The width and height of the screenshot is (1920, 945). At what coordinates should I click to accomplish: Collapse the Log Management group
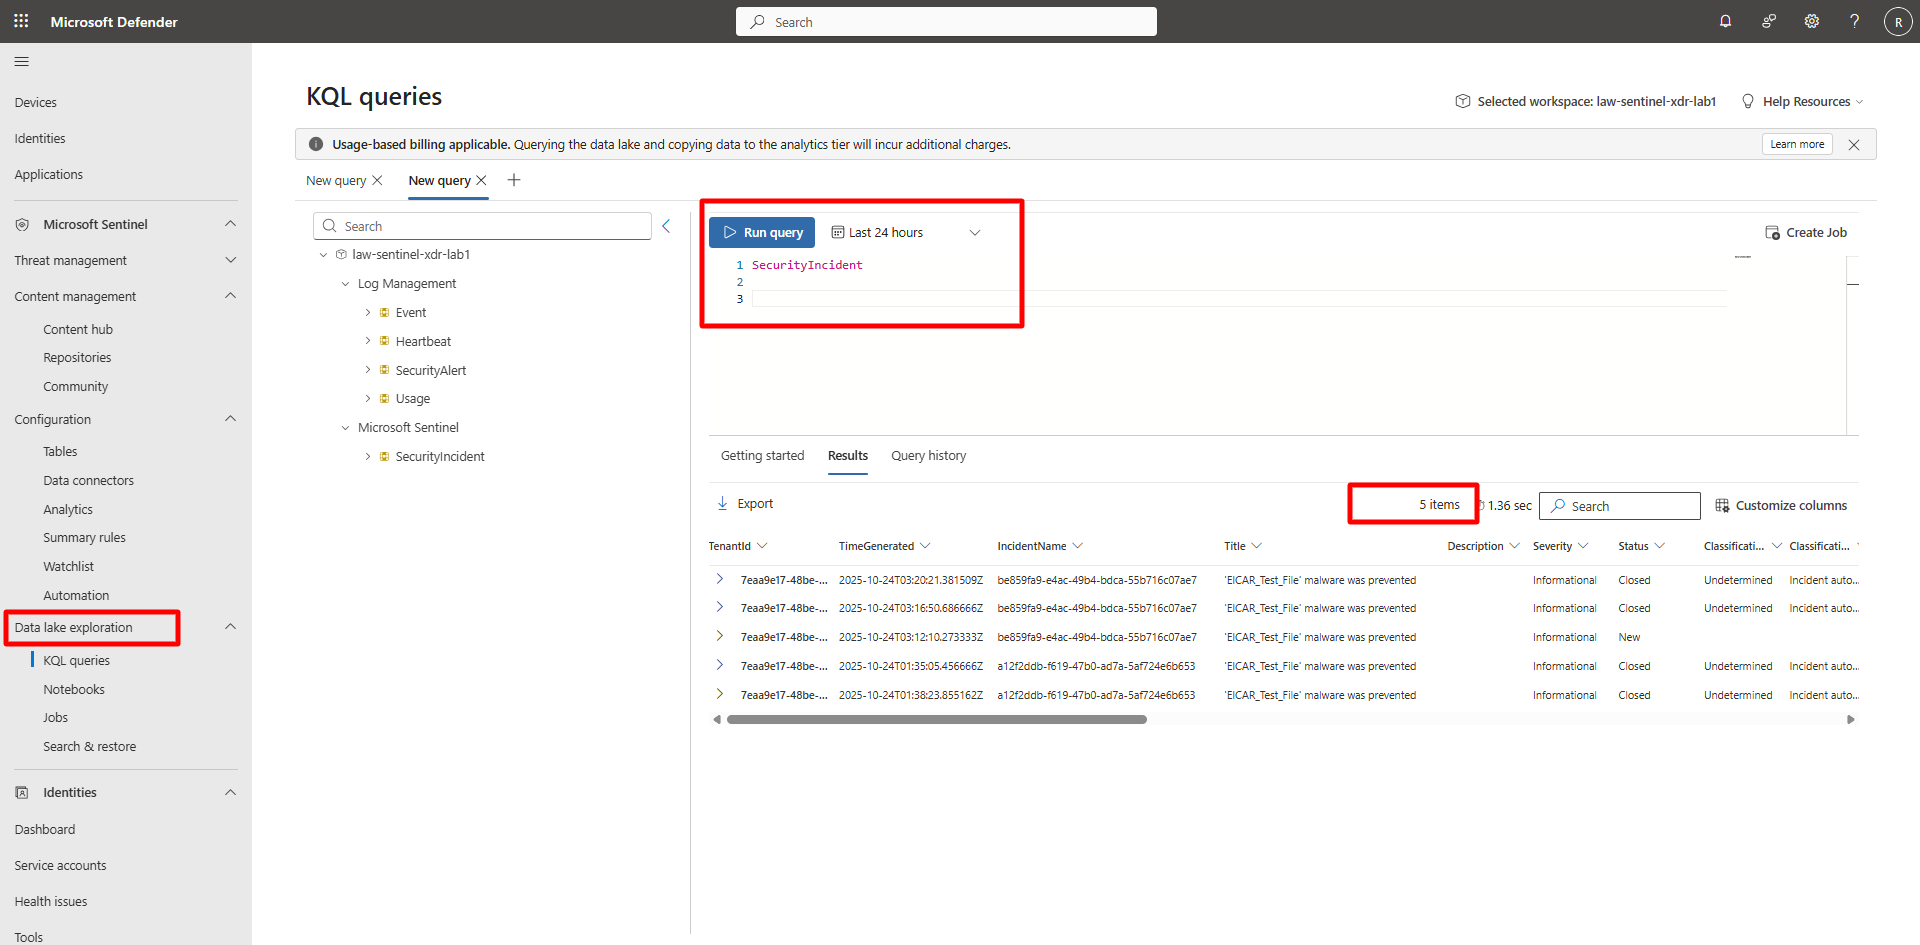click(x=346, y=284)
